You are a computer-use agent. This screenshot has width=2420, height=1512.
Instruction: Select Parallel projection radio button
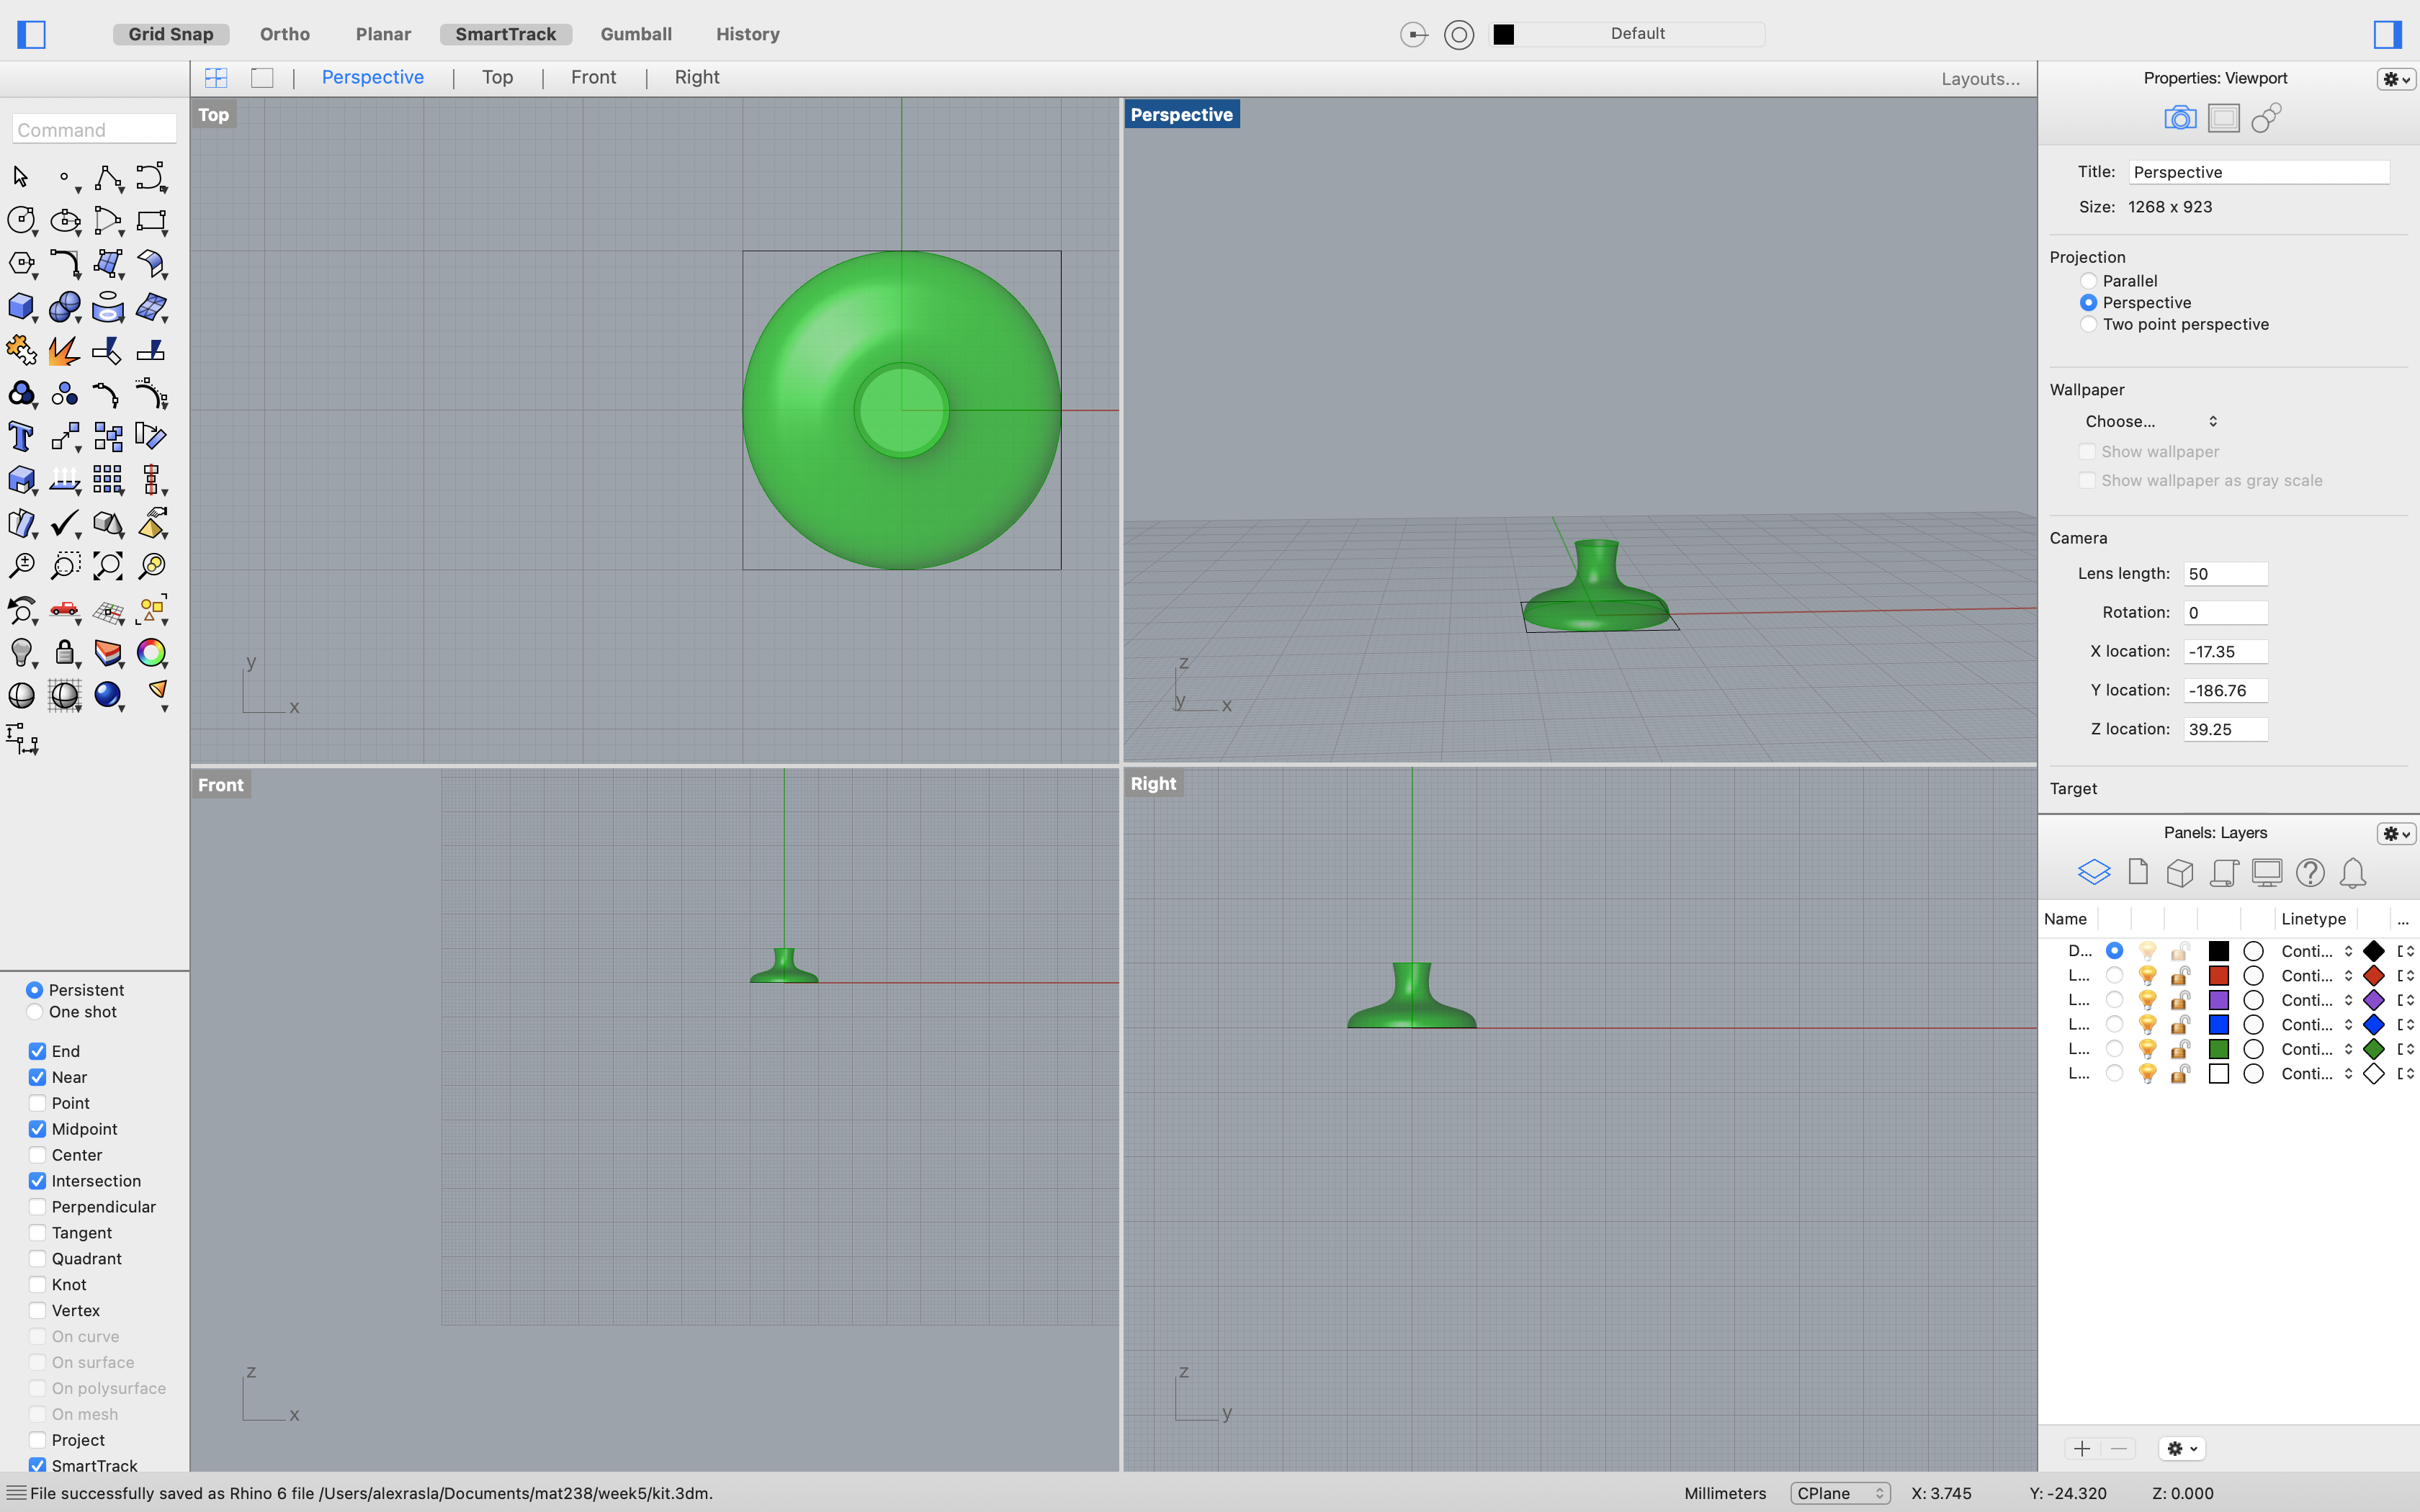(2088, 281)
